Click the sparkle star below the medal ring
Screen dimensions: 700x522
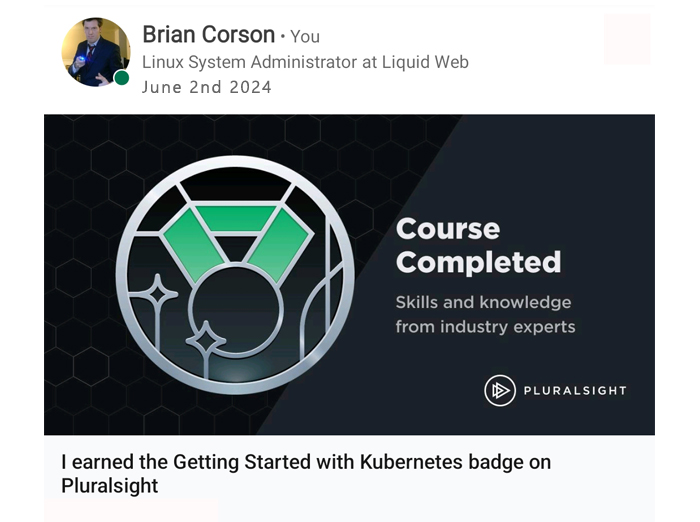pos(206,342)
